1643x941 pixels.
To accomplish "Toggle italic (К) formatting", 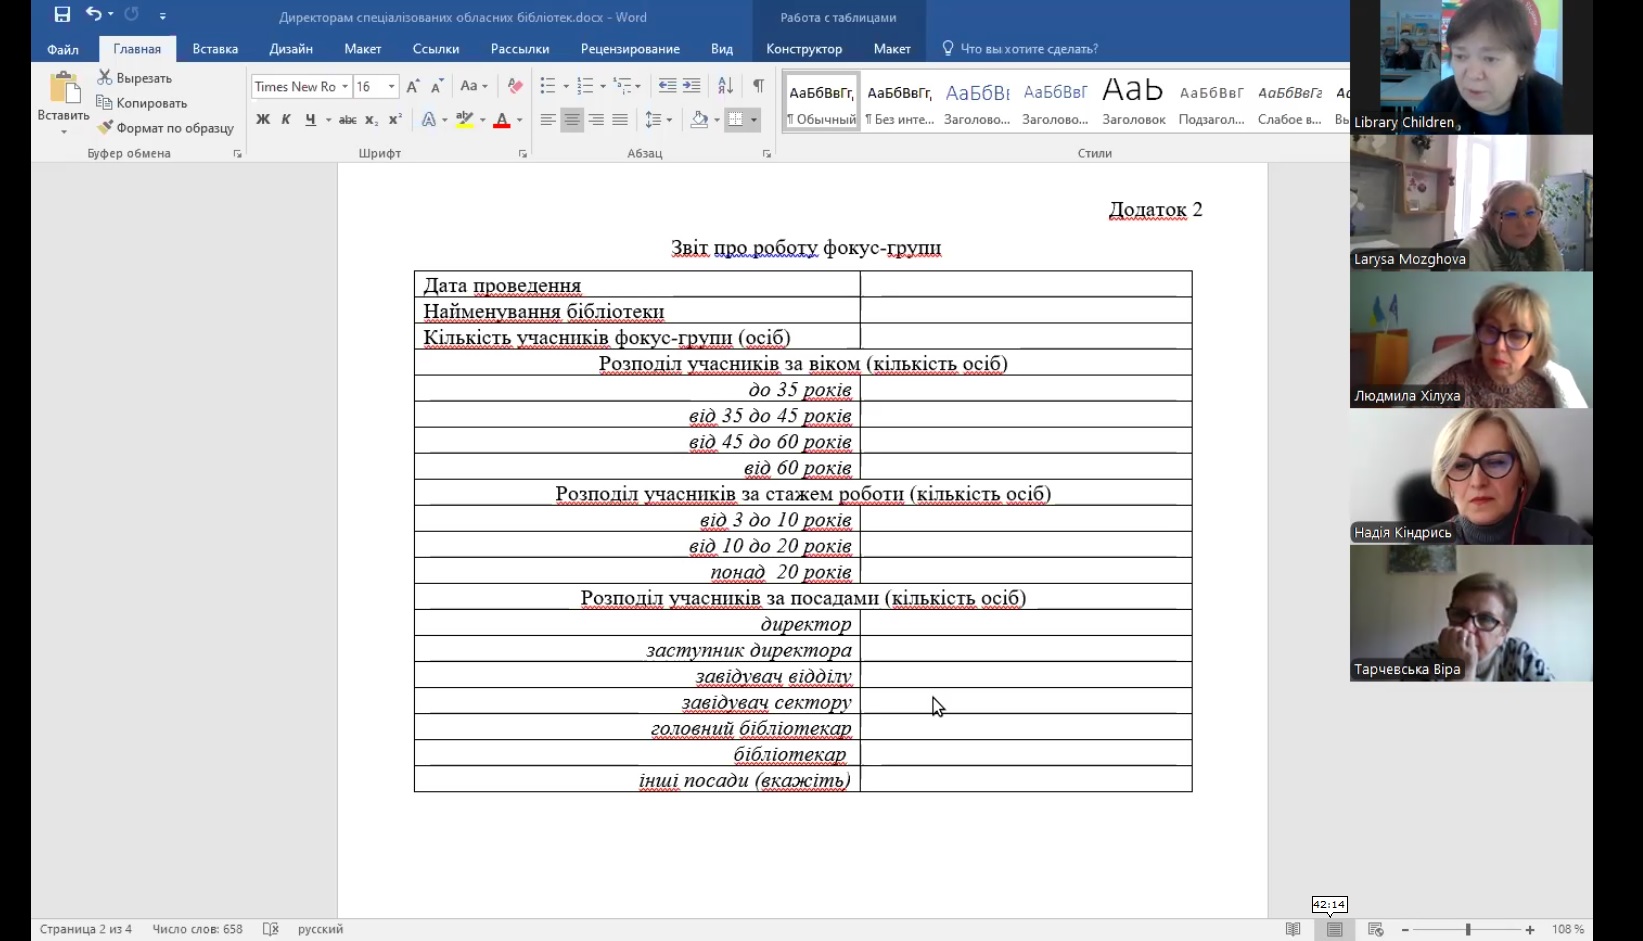I will pos(286,120).
